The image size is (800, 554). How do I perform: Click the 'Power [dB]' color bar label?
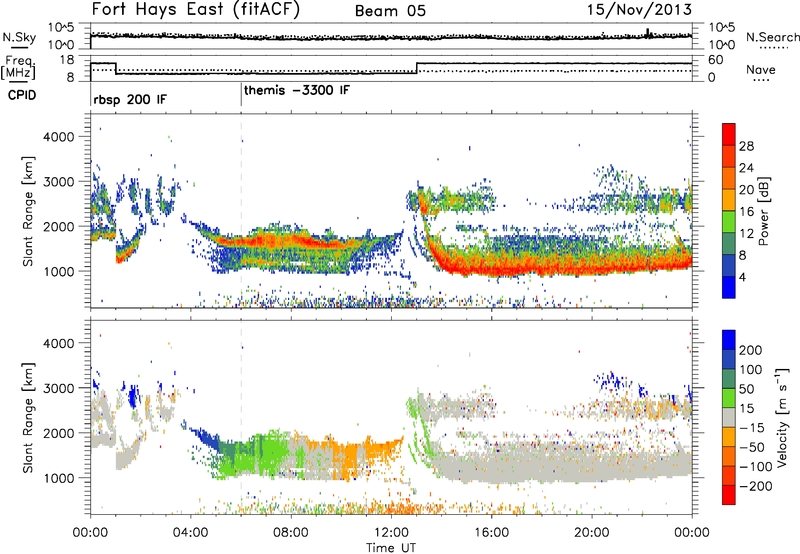764,211
